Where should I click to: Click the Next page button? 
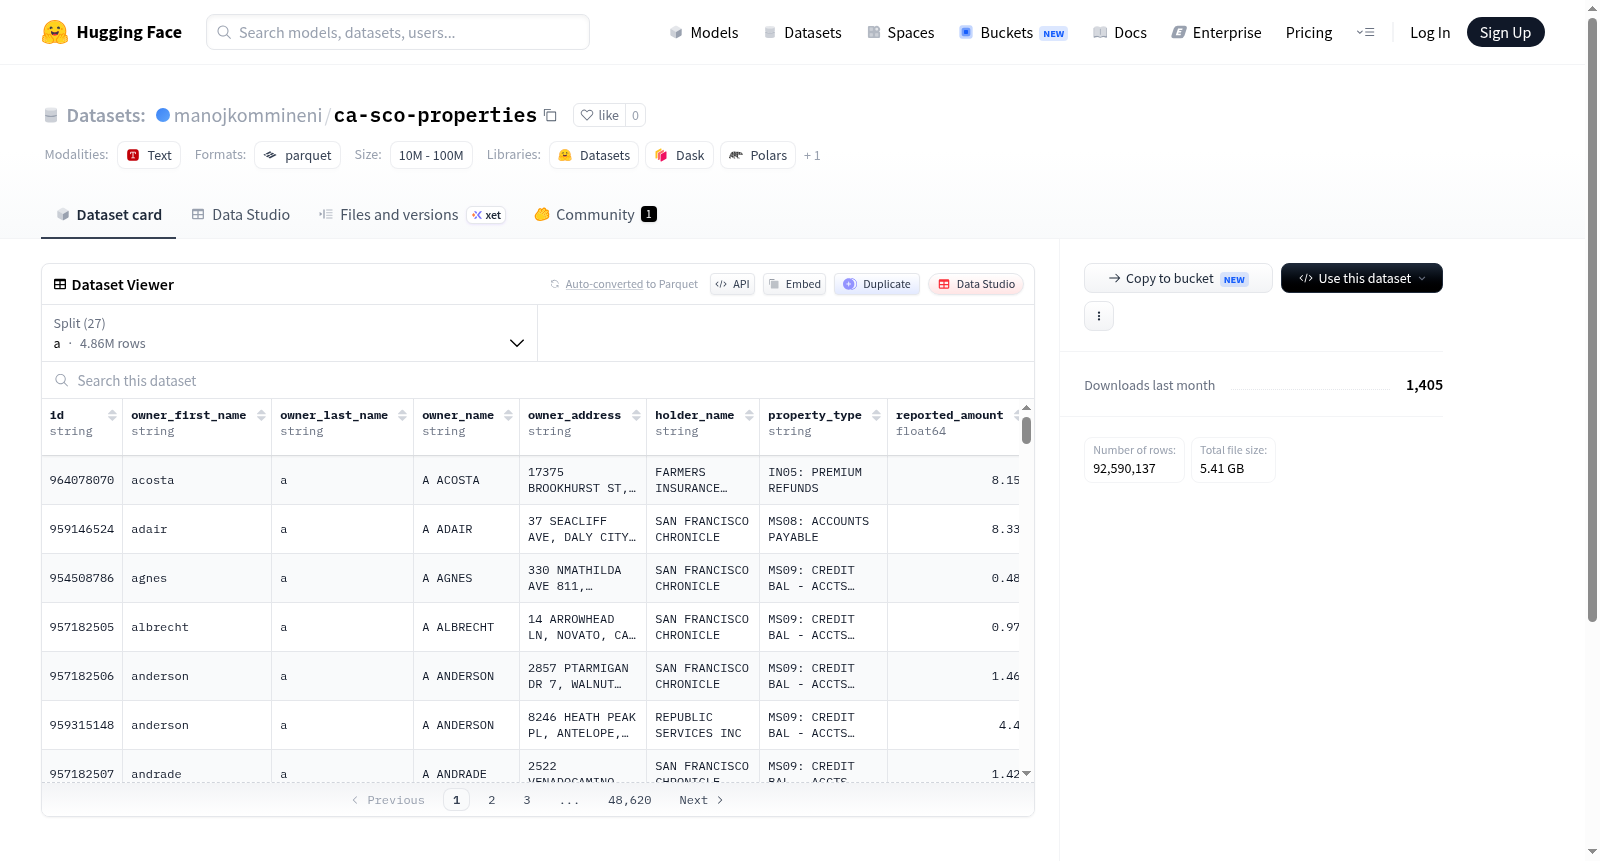[701, 800]
